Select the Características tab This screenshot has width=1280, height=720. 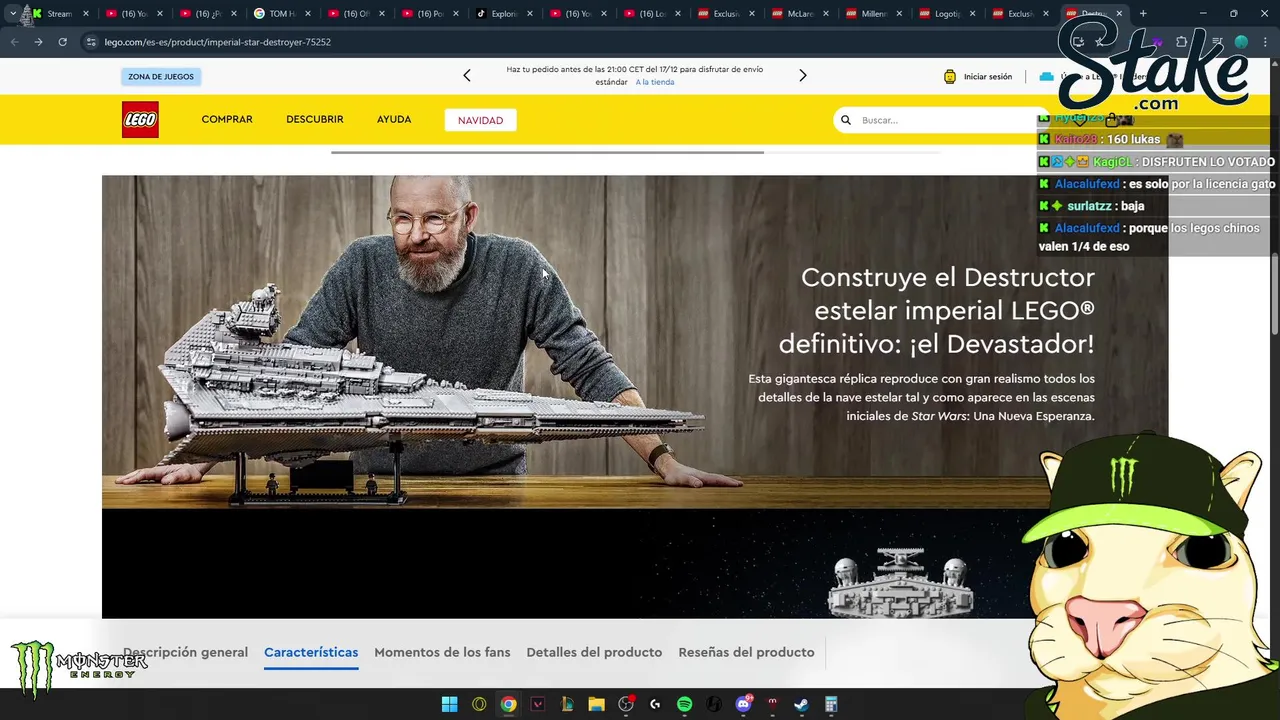tap(311, 652)
